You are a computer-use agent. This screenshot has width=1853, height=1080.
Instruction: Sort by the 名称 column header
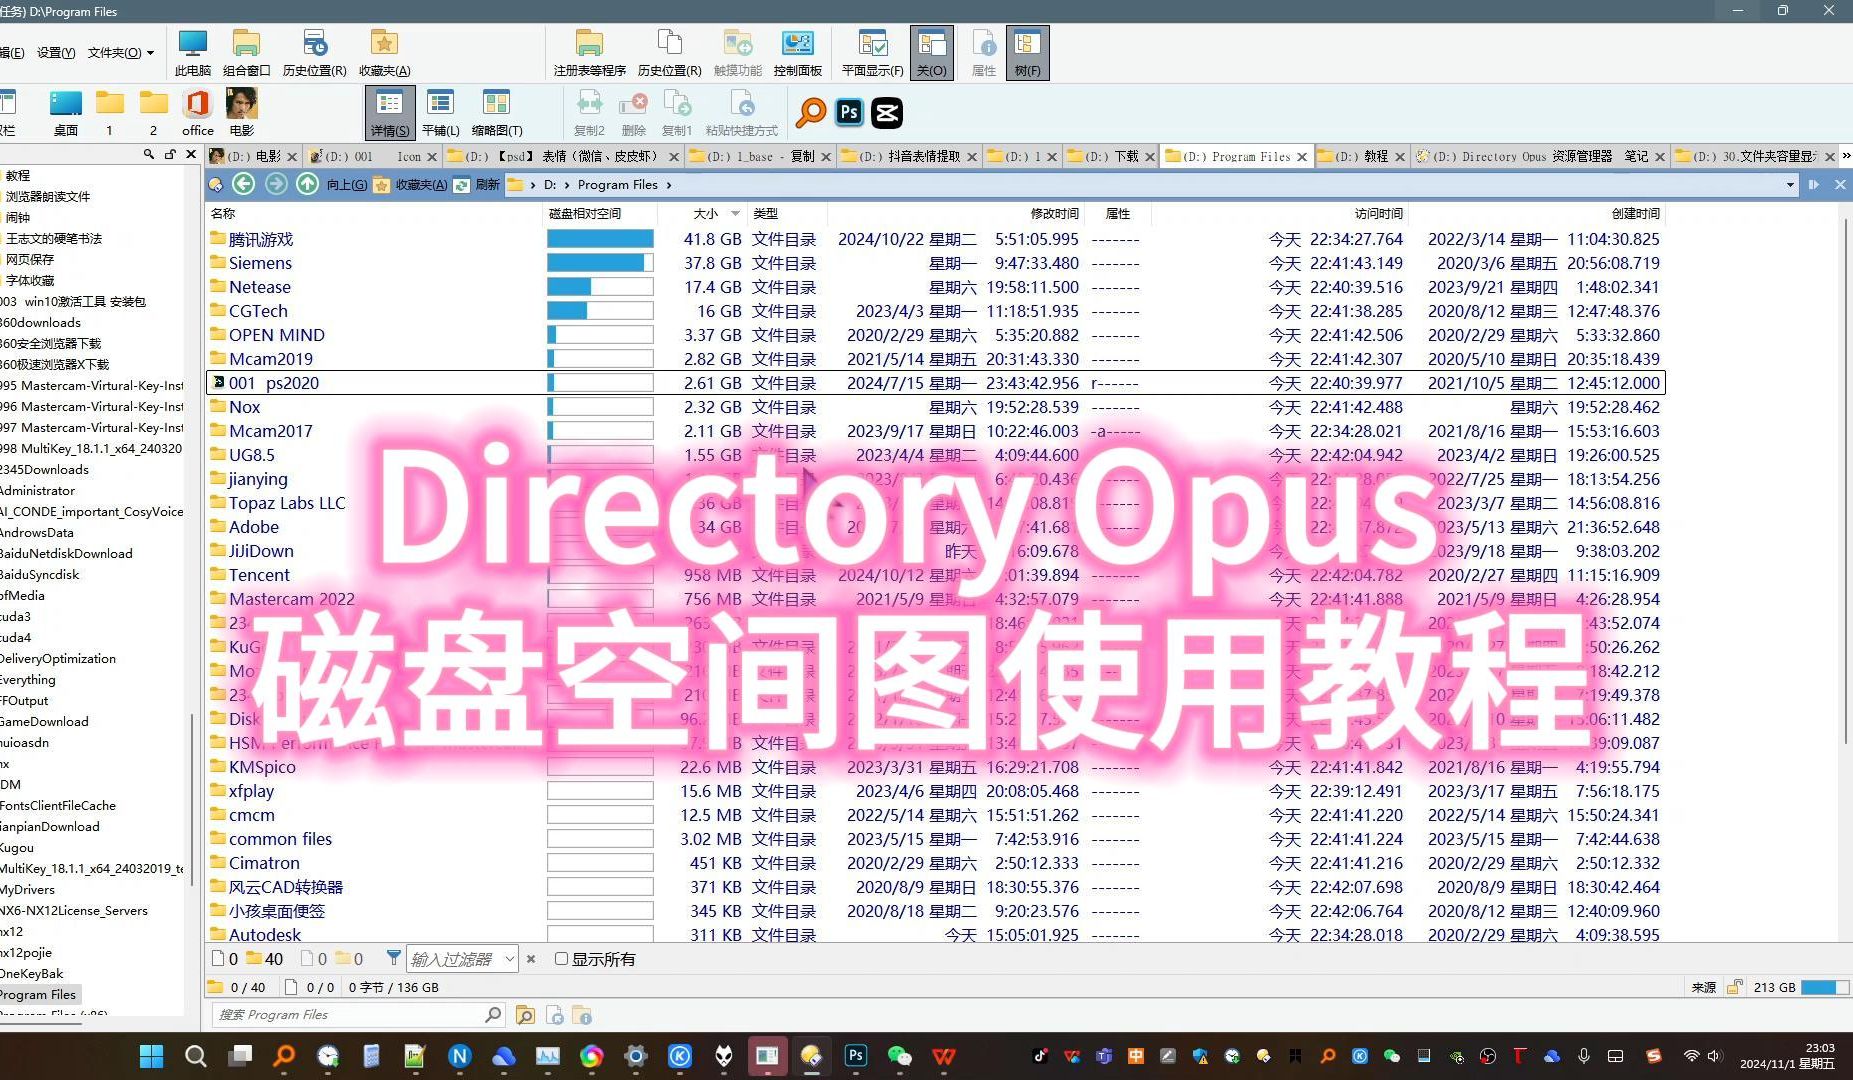click(223, 213)
